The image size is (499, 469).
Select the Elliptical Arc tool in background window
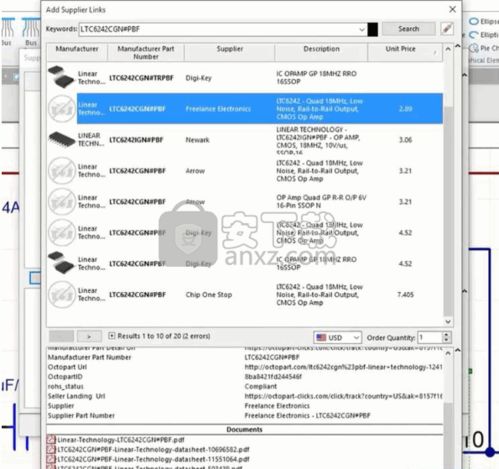pyautogui.click(x=484, y=35)
